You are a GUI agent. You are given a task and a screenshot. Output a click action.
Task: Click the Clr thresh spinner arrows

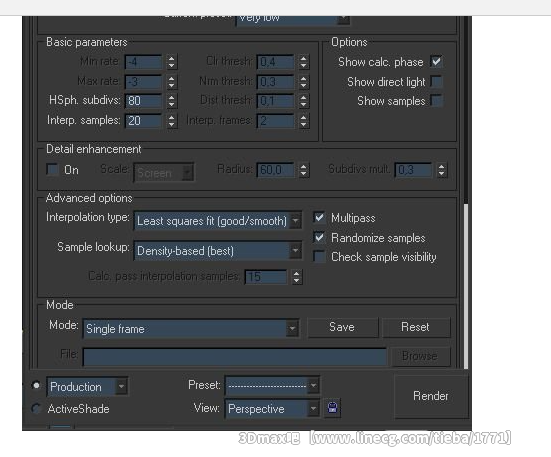click(304, 62)
